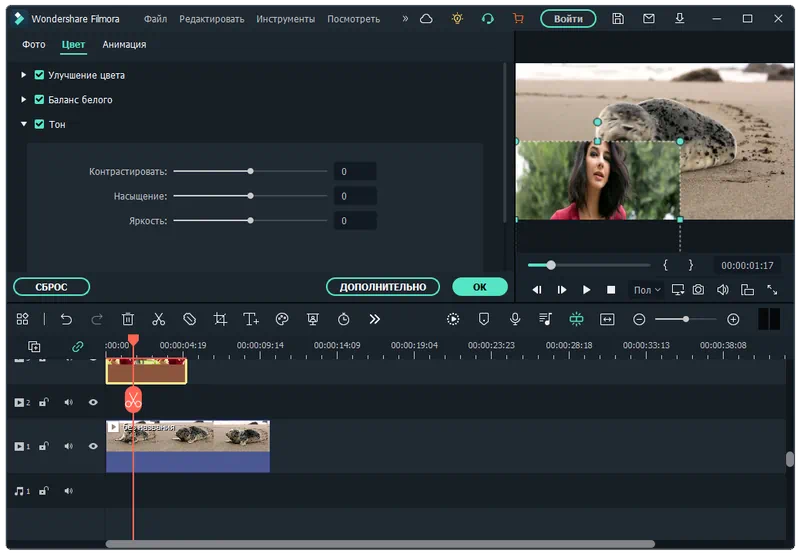This screenshot has height=554, width=800.
Task: Open the Инструменты menu
Action: (285, 19)
